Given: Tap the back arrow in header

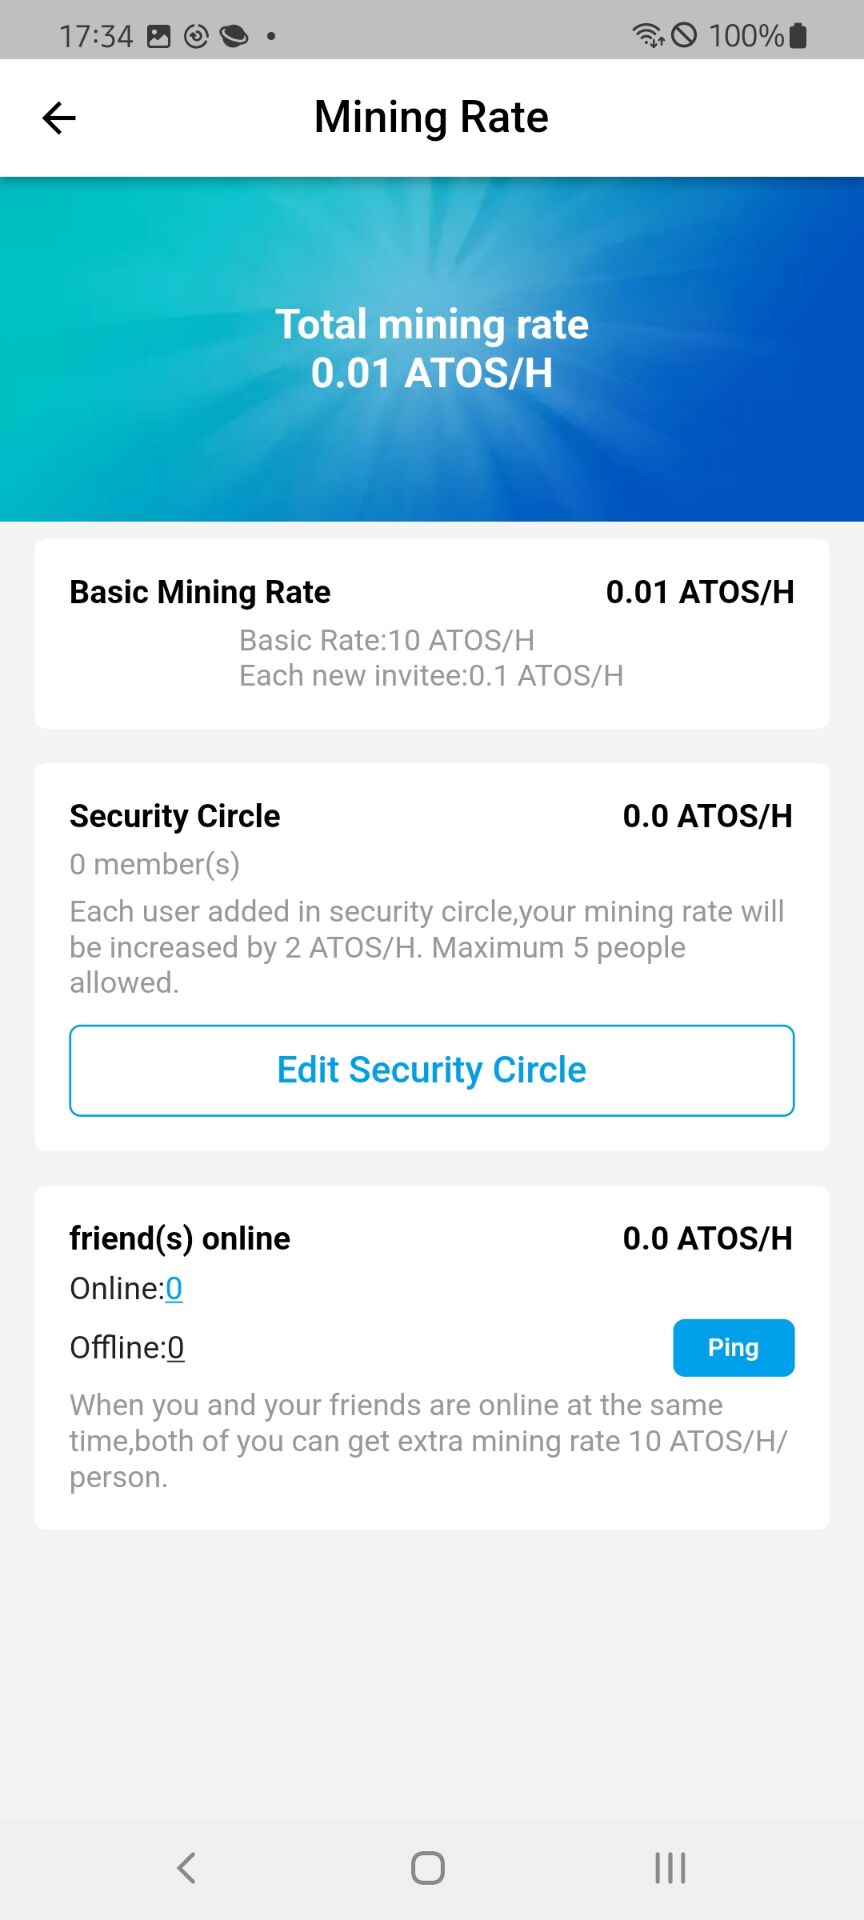Looking at the screenshot, I should point(59,118).
